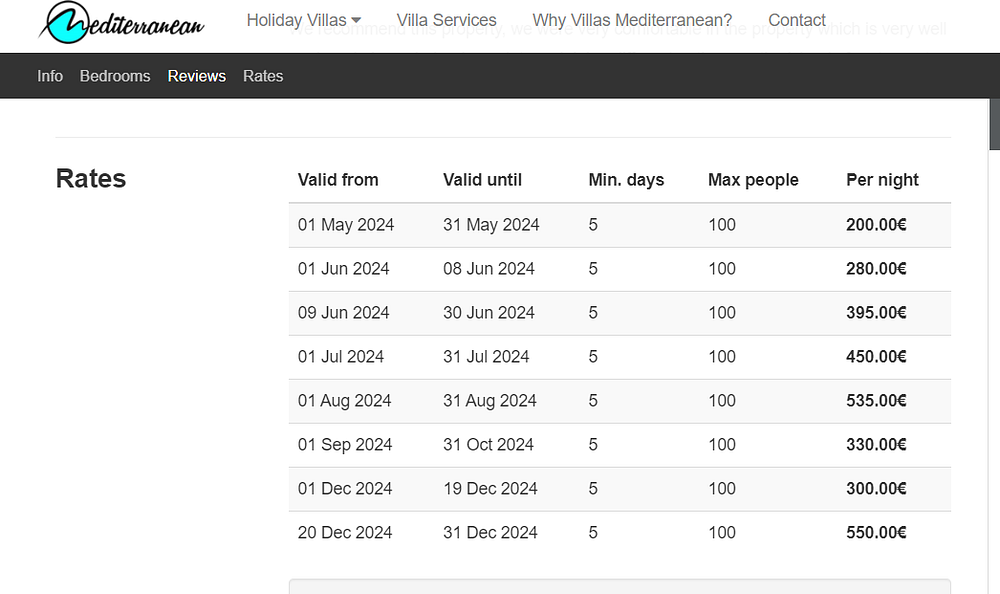Click the 550.00€ per night price

tap(876, 533)
